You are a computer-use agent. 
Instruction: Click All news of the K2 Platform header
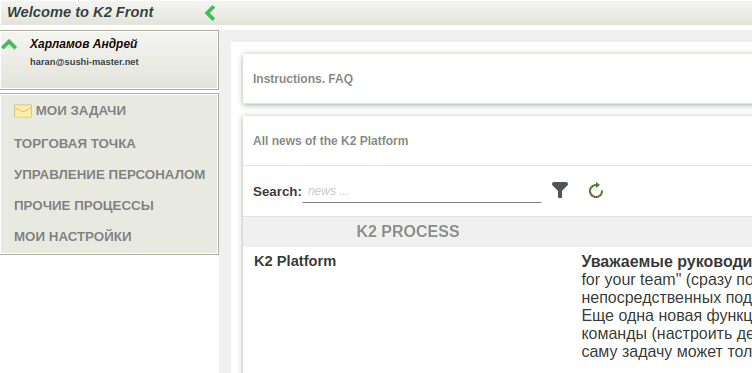click(x=331, y=141)
